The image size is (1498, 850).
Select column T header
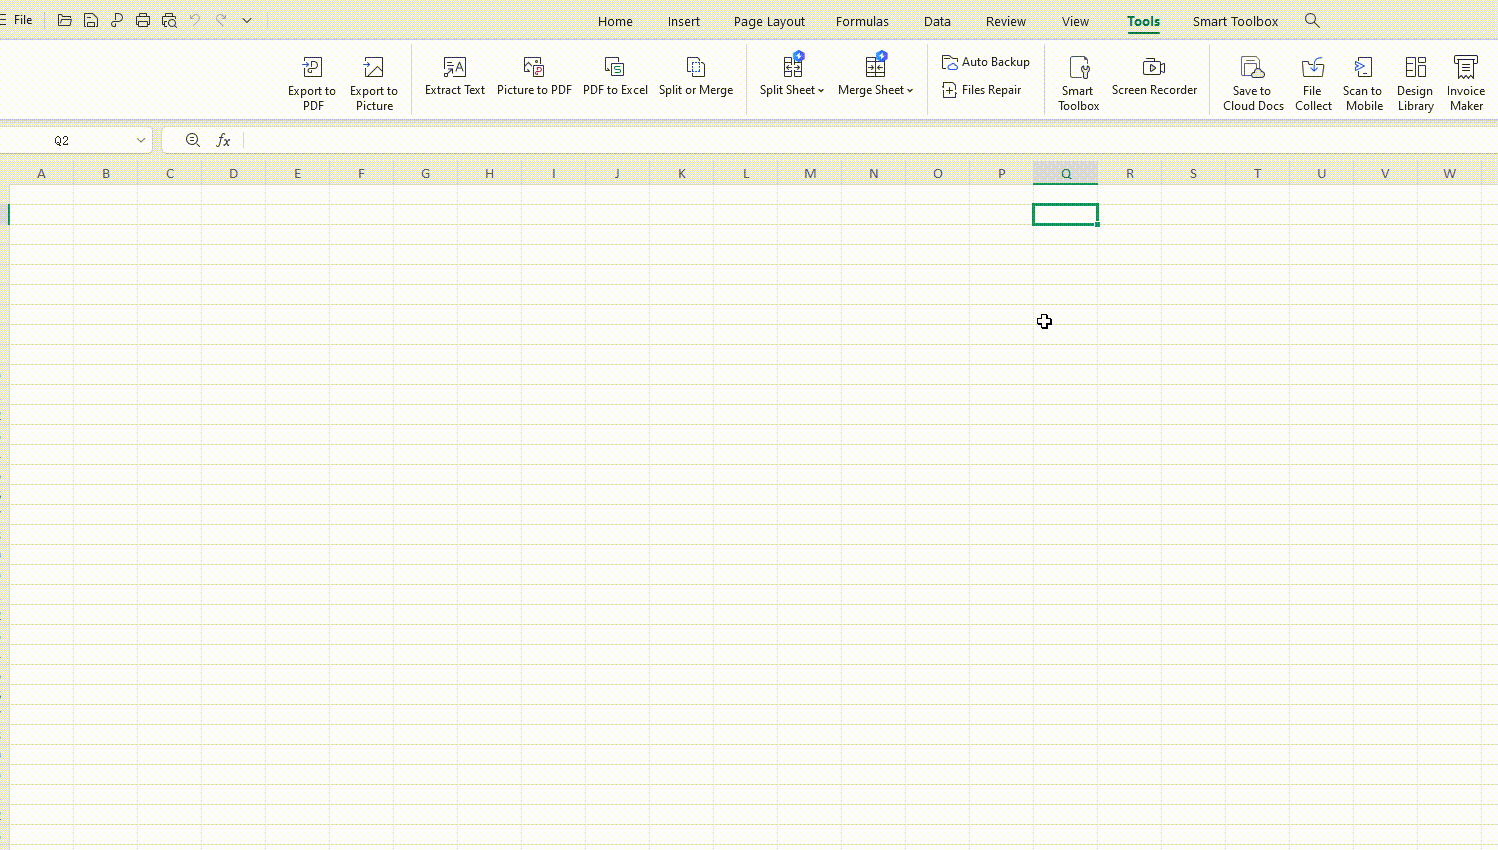(1257, 174)
